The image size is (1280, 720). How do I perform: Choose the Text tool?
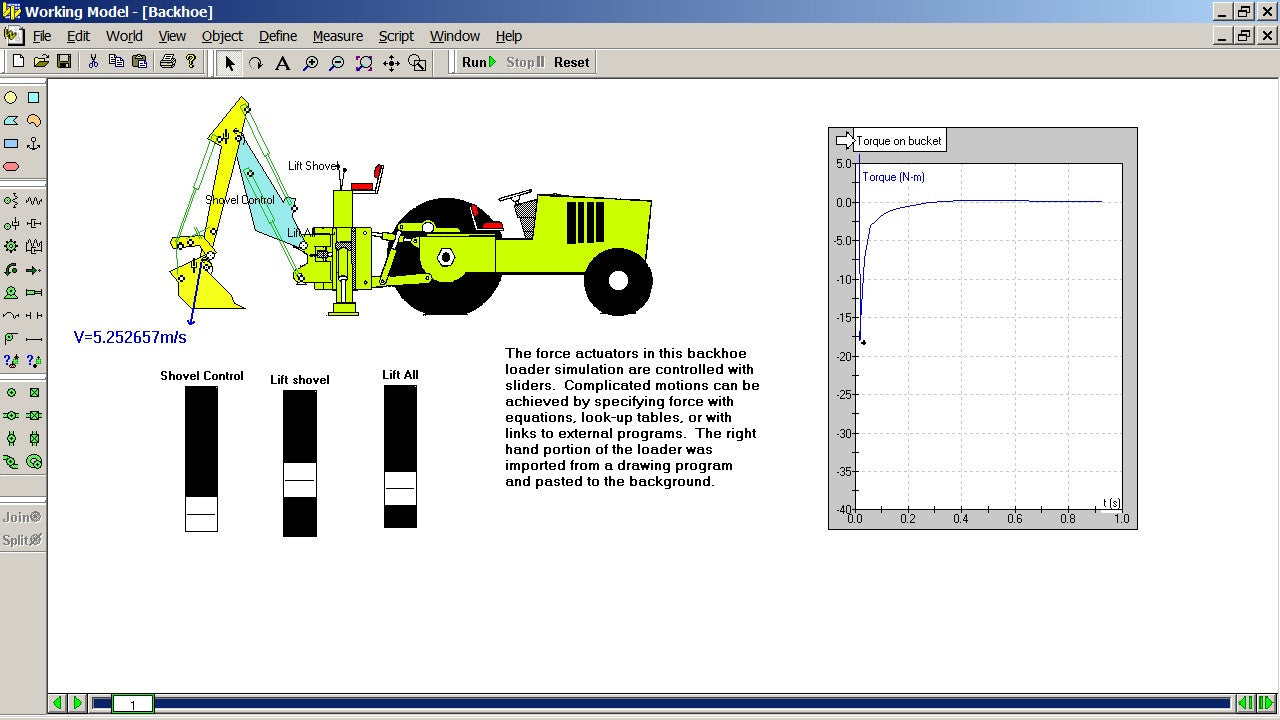pyautogui.click(x=283, y=63)
